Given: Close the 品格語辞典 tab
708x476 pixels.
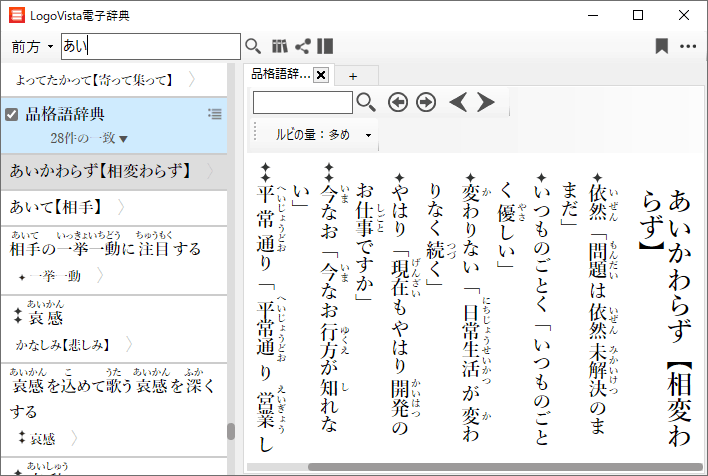Looking at the screenshot, I should 321,75.
